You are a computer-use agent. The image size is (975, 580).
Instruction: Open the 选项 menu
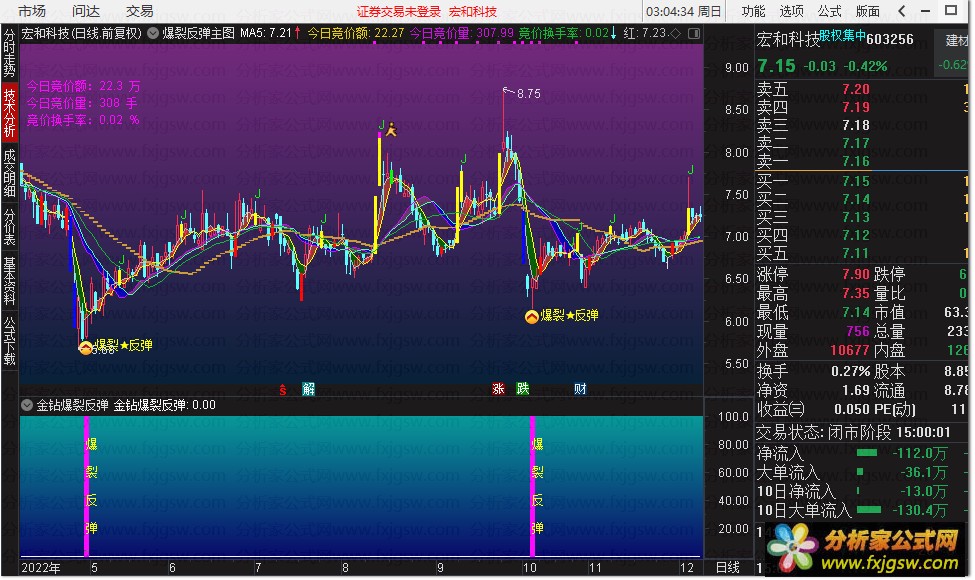click(x=791, y=11)
